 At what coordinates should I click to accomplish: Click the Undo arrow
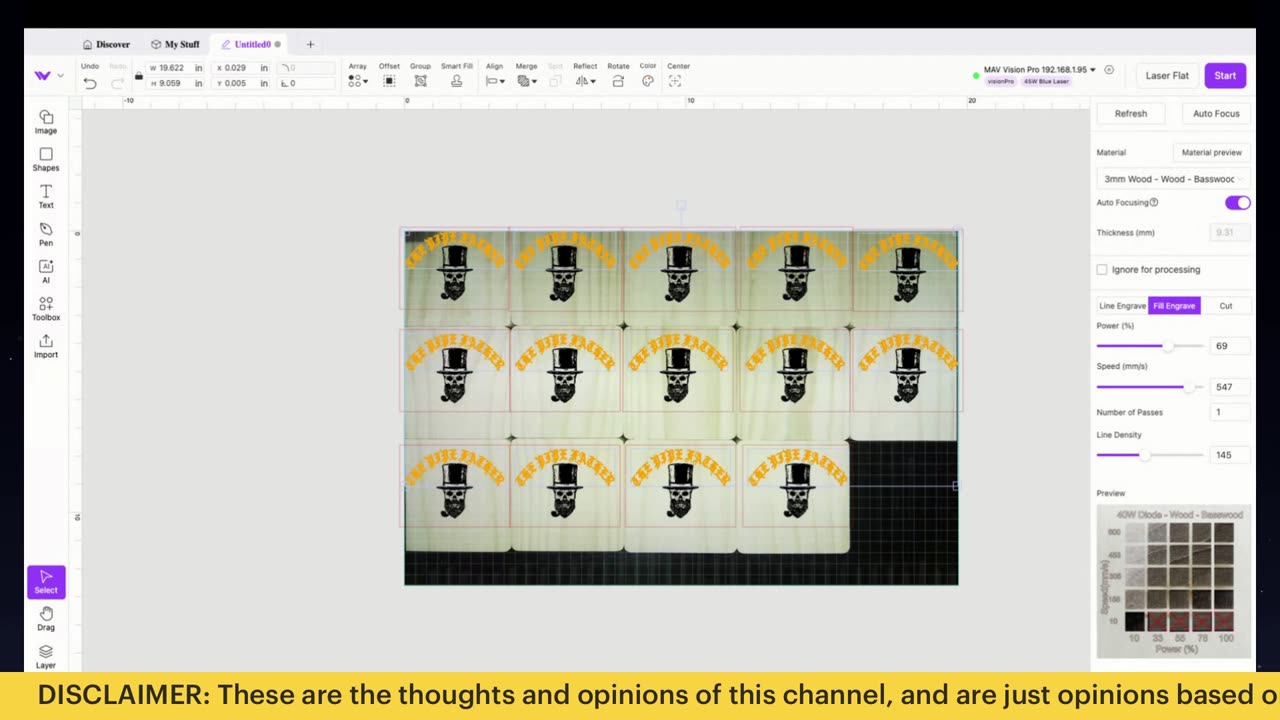(90, 83)
